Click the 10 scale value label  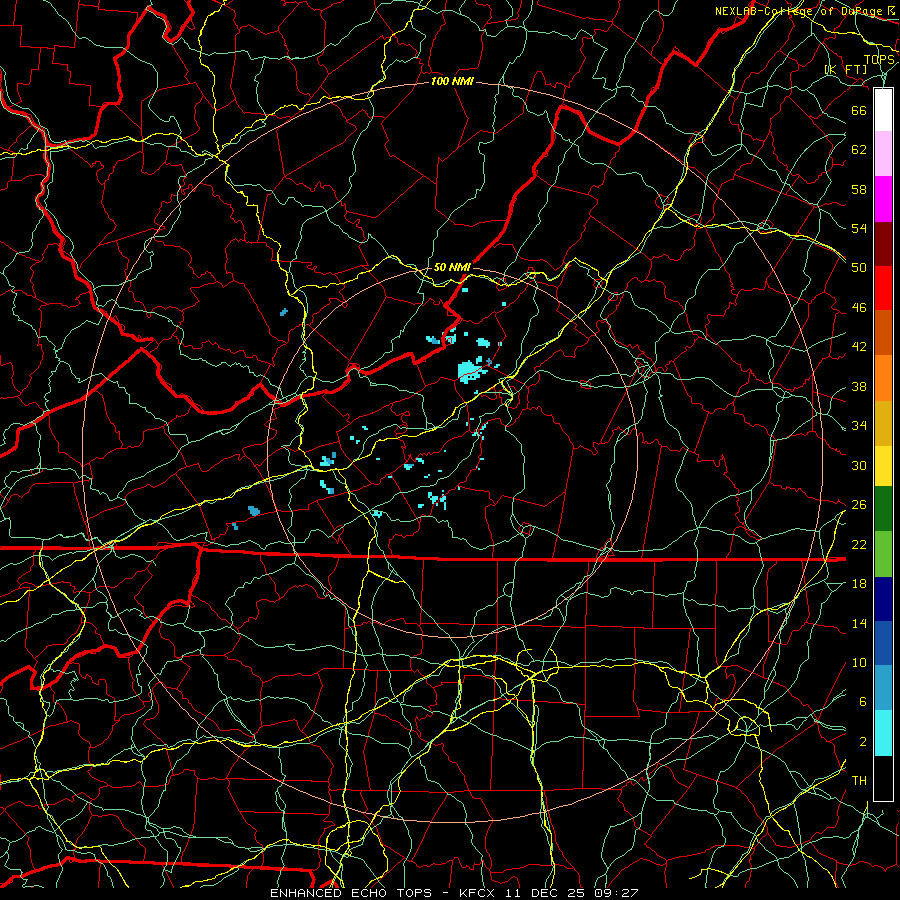point(859,662)
